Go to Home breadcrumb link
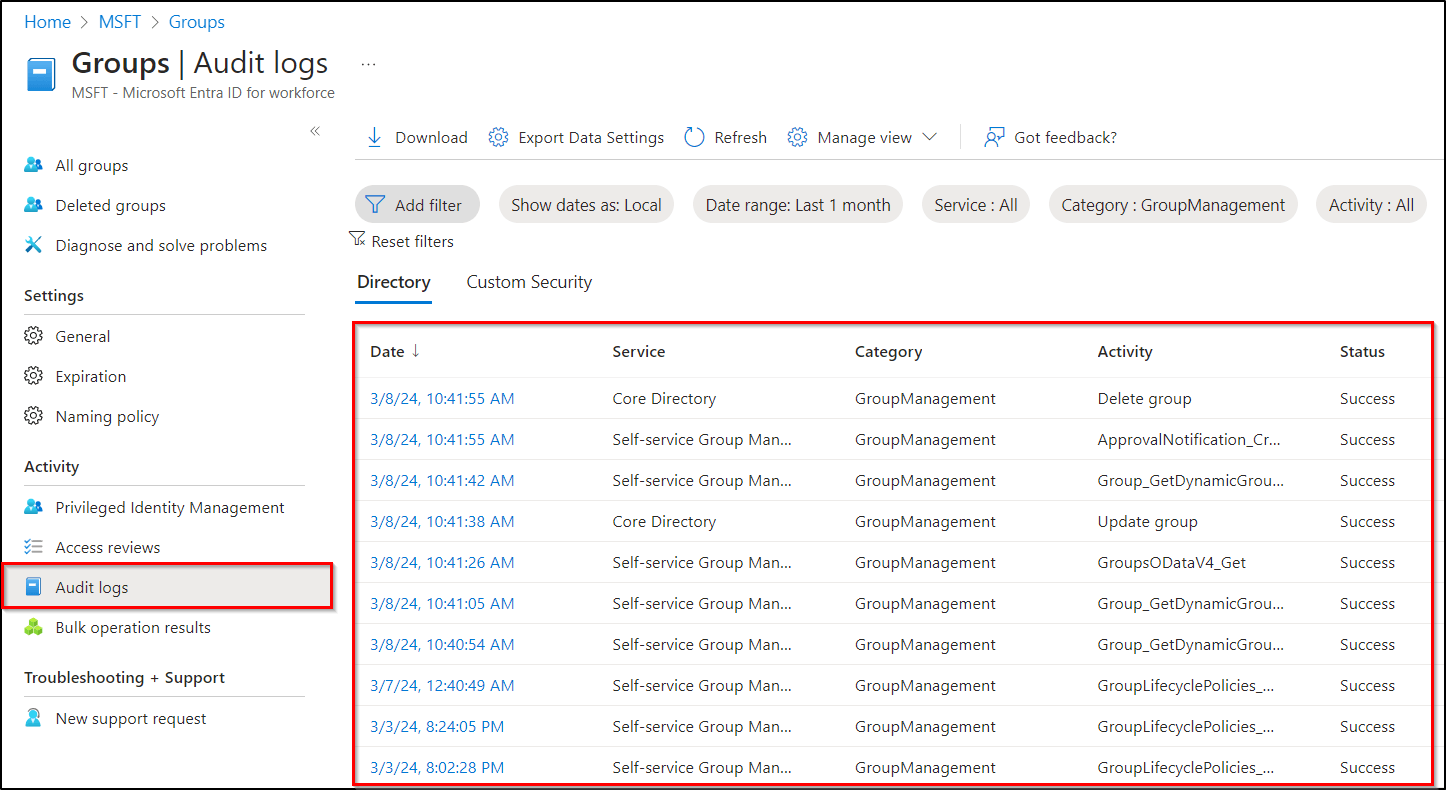 [x=47, y=22]
